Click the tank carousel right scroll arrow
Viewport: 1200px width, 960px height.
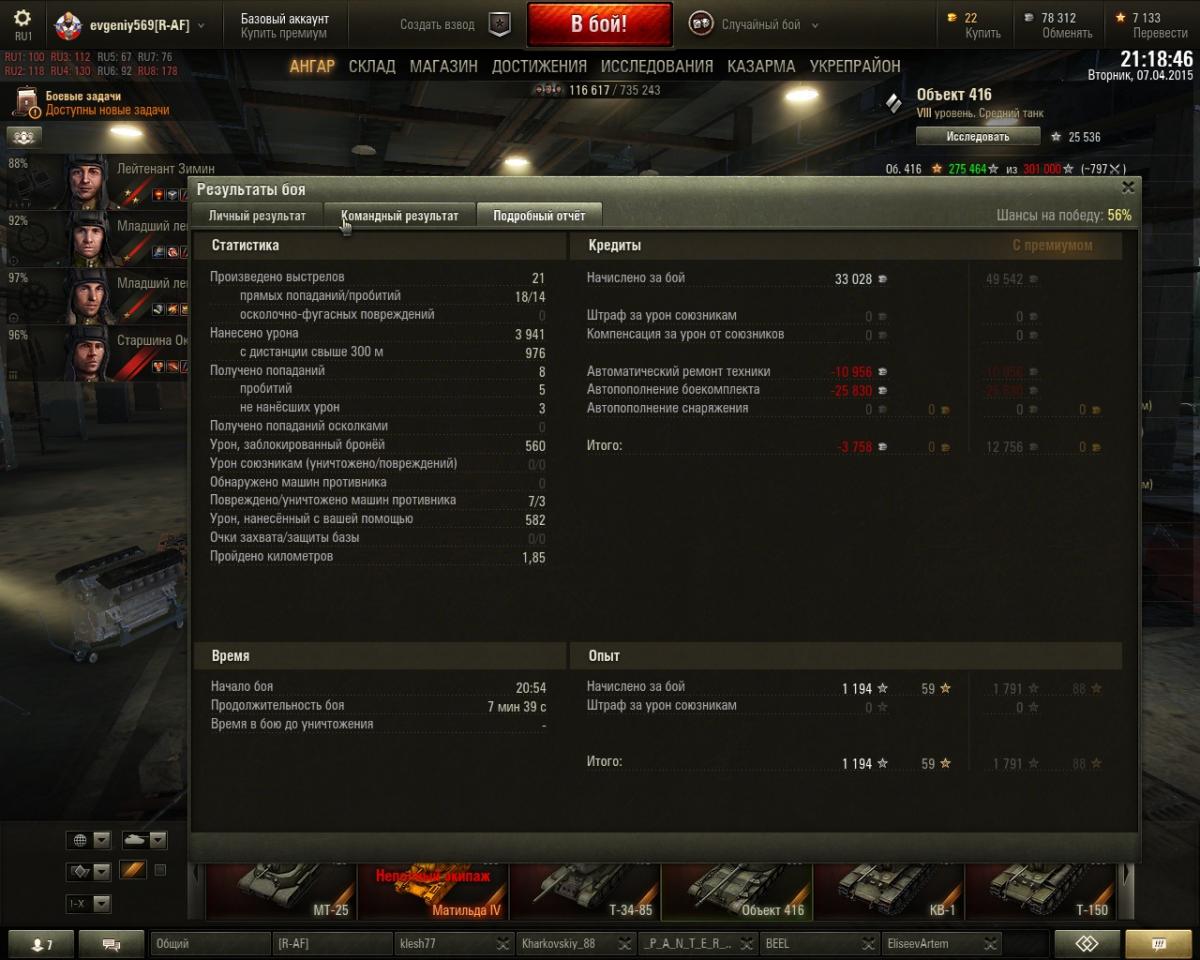click(1128, 890)
